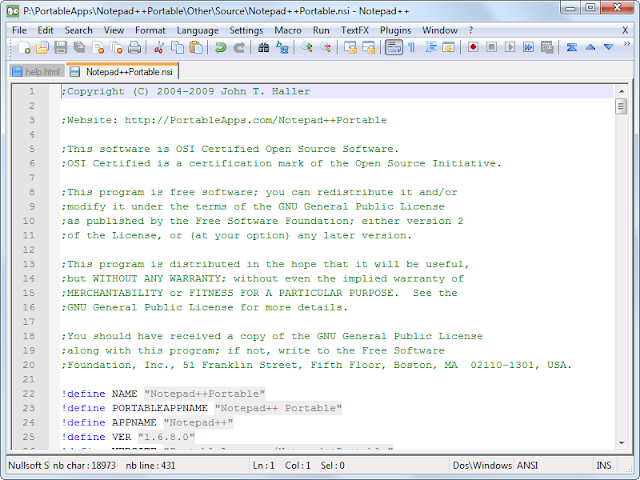The width and height of the screenshot is (640, 480).
Task: Click the Save Recorded Macro icon
Action: [x=547, y=47]
